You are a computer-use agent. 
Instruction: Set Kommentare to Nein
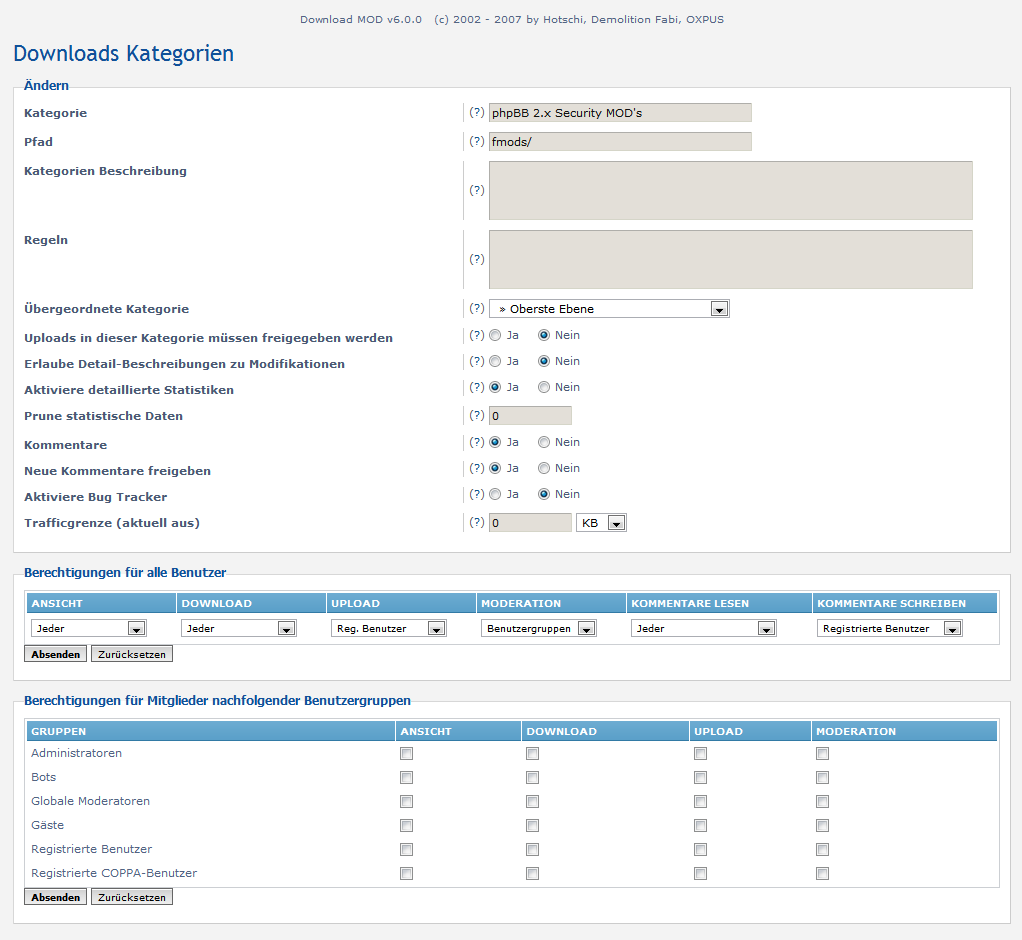[544, 442]
